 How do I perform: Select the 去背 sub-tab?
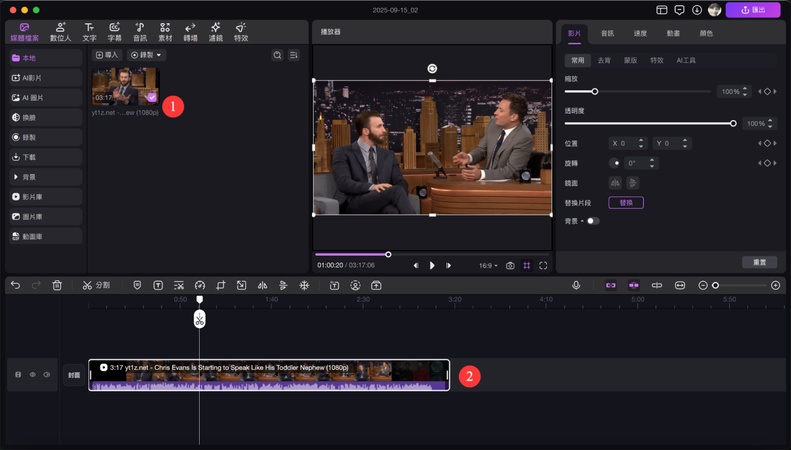pyautogui.click(x=604, y=60)
